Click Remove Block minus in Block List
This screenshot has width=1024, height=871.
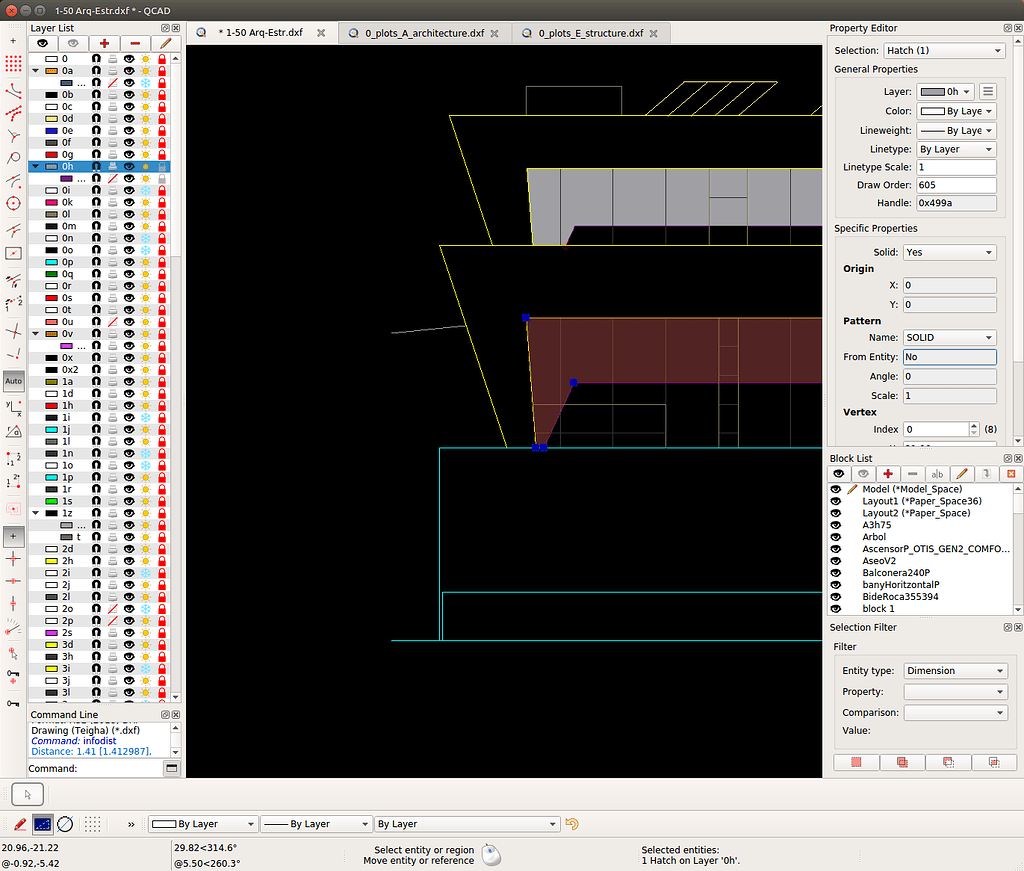click(912, 473)
